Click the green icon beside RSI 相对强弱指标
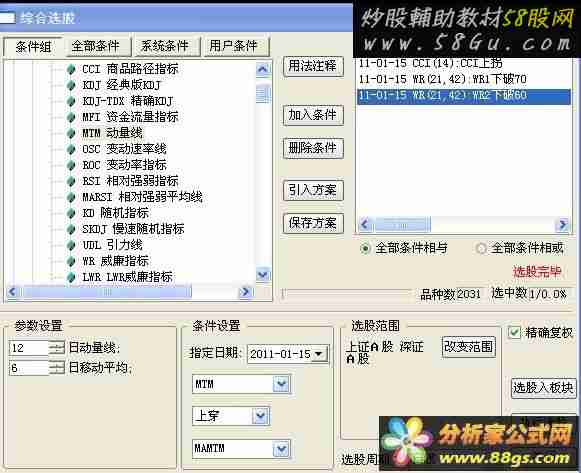Screen dimensions: 581x473 pyautogui.click(x=71, y=181)
